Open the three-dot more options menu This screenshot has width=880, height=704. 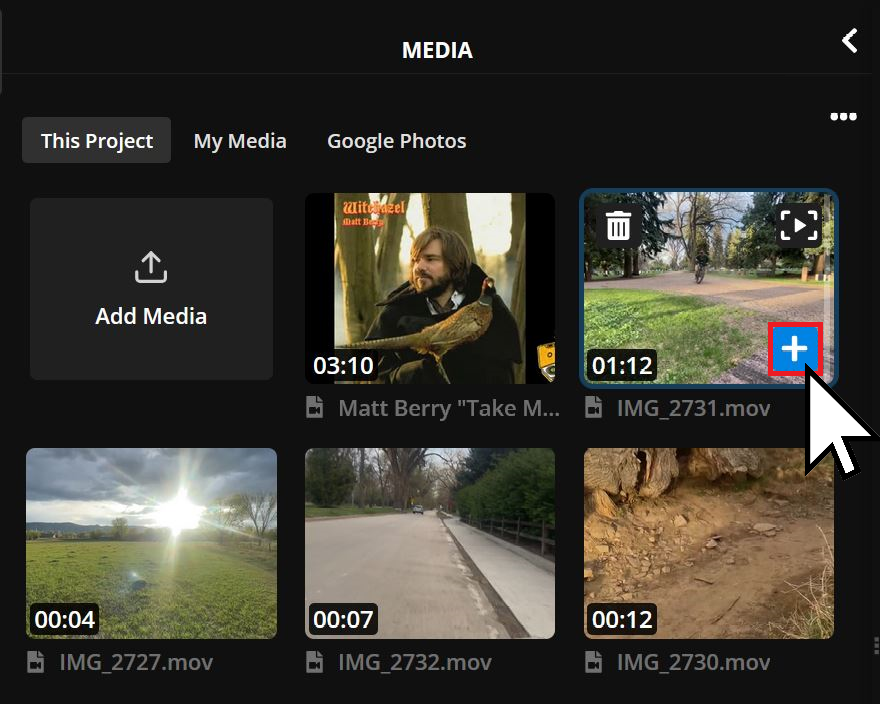(843, 117)
